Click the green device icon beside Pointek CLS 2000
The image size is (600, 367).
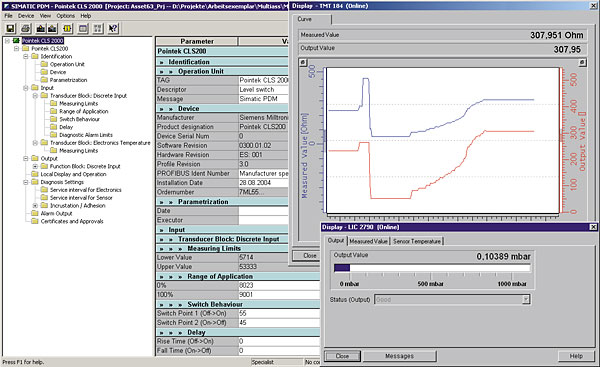(x=16, y=41)
